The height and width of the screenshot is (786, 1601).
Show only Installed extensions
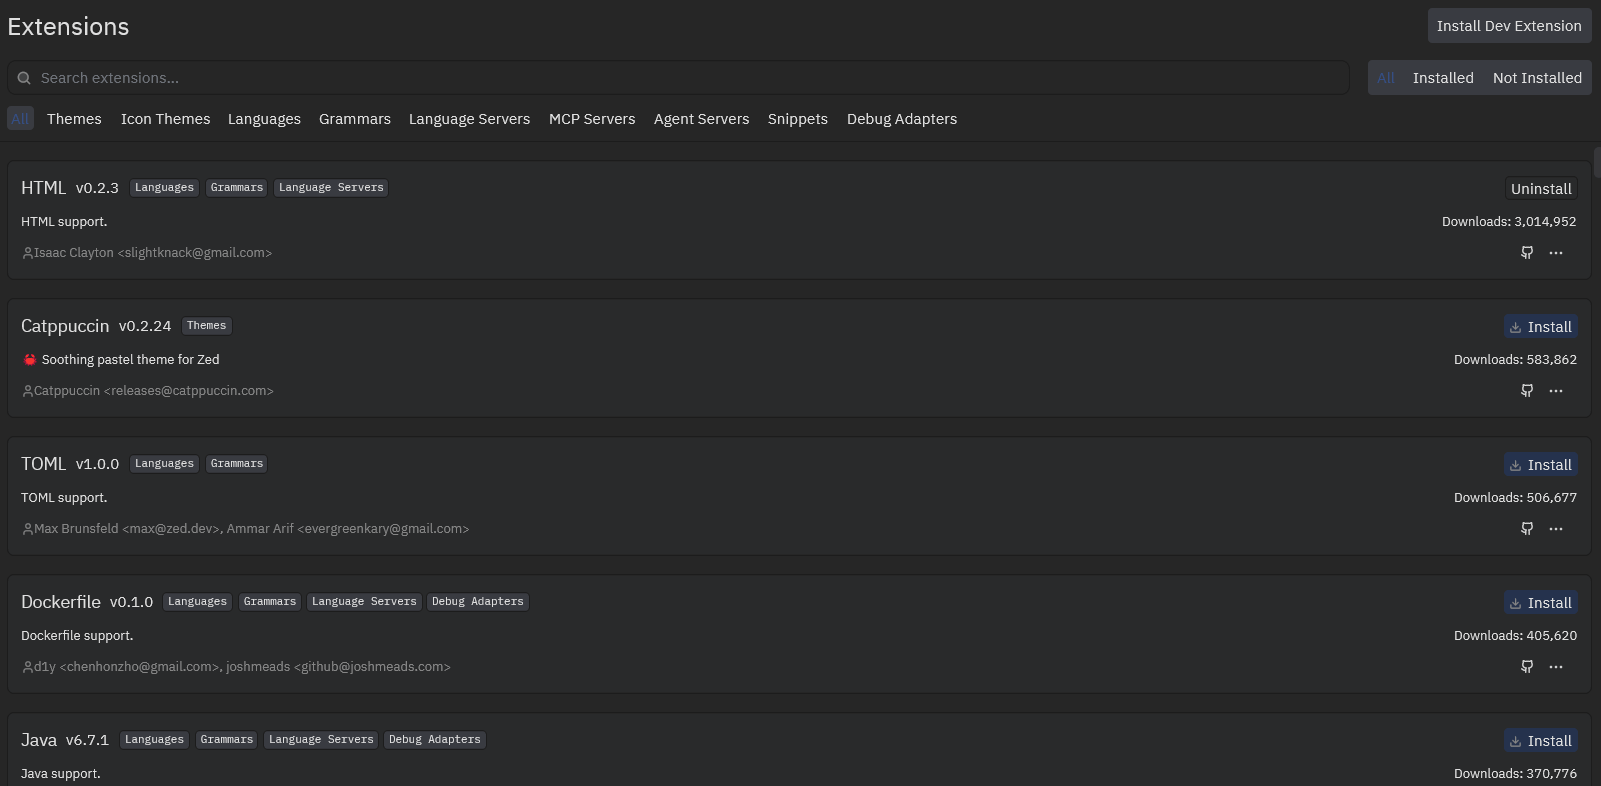(x=1442, y=78)
